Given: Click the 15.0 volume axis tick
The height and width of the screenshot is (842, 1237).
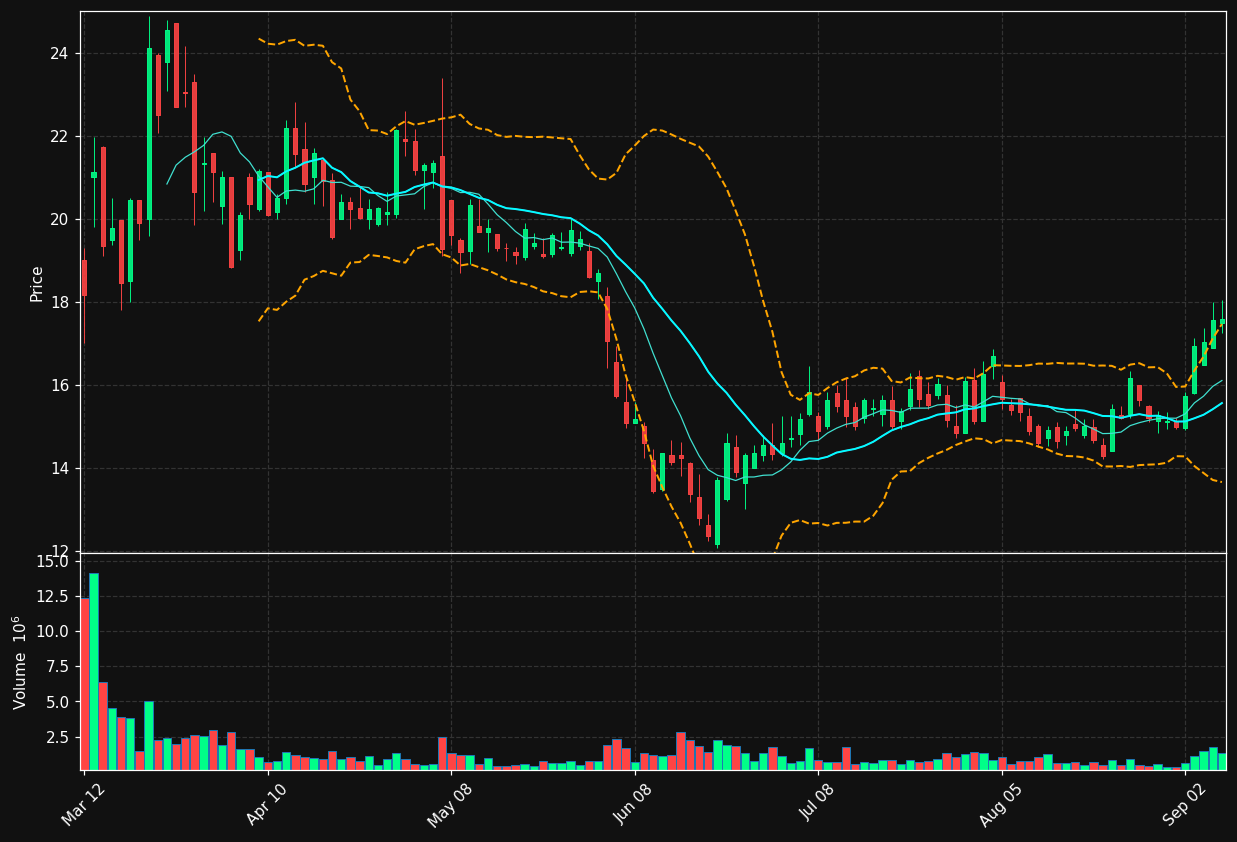Looking at the screenshot, I should 52,562.
